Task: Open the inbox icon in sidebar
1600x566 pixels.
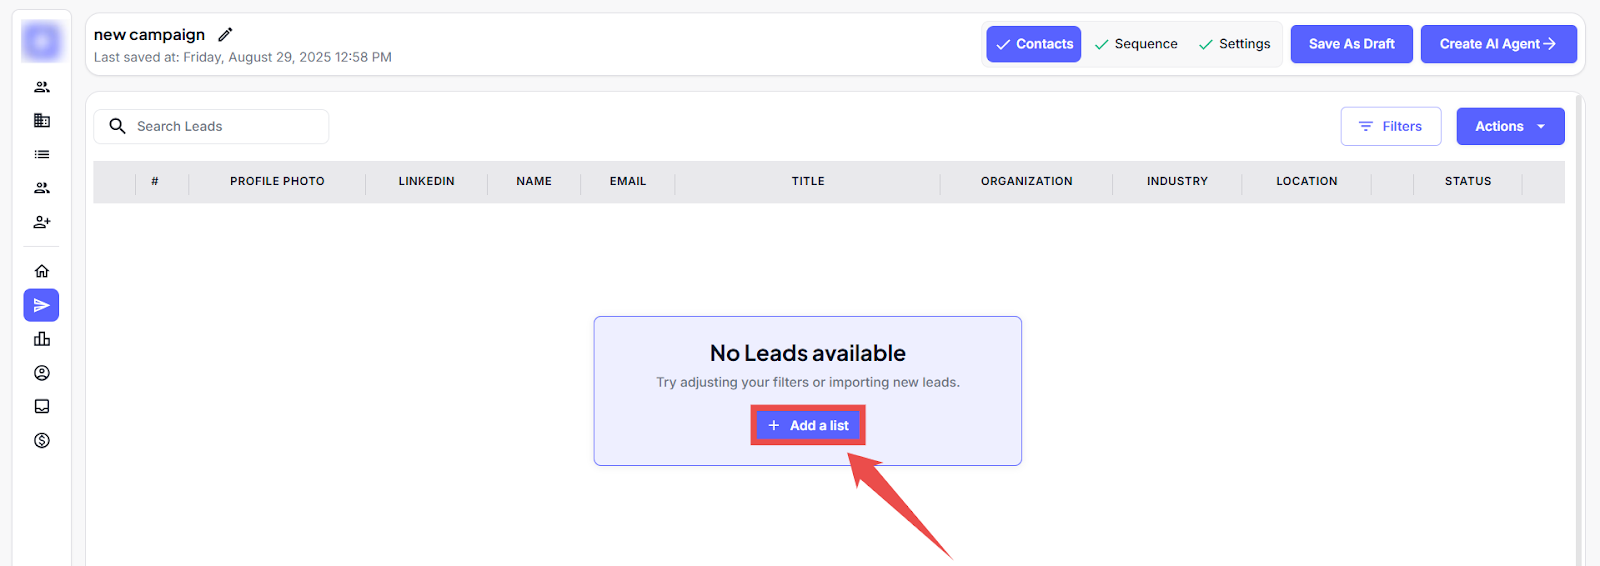Action: pyautogui.click(x=42, y=406)
